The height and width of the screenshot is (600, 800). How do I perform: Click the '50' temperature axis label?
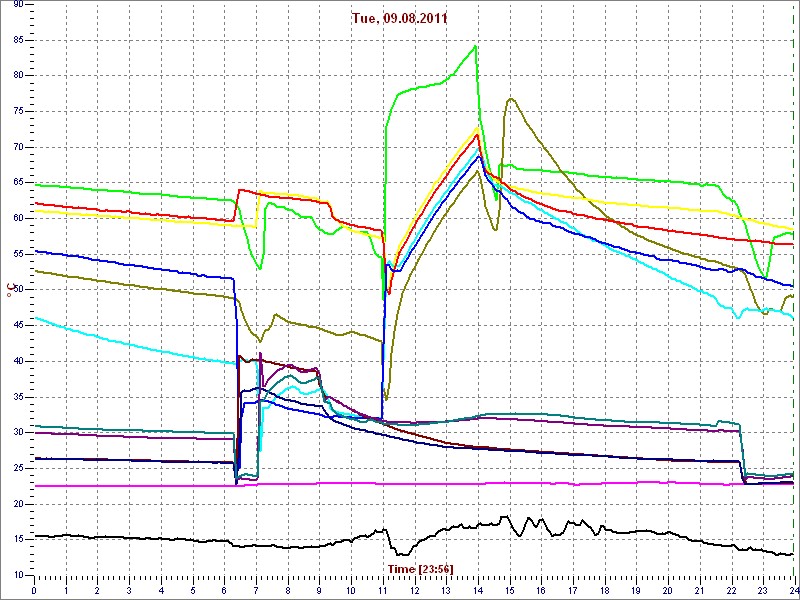[x=16, y=290]
